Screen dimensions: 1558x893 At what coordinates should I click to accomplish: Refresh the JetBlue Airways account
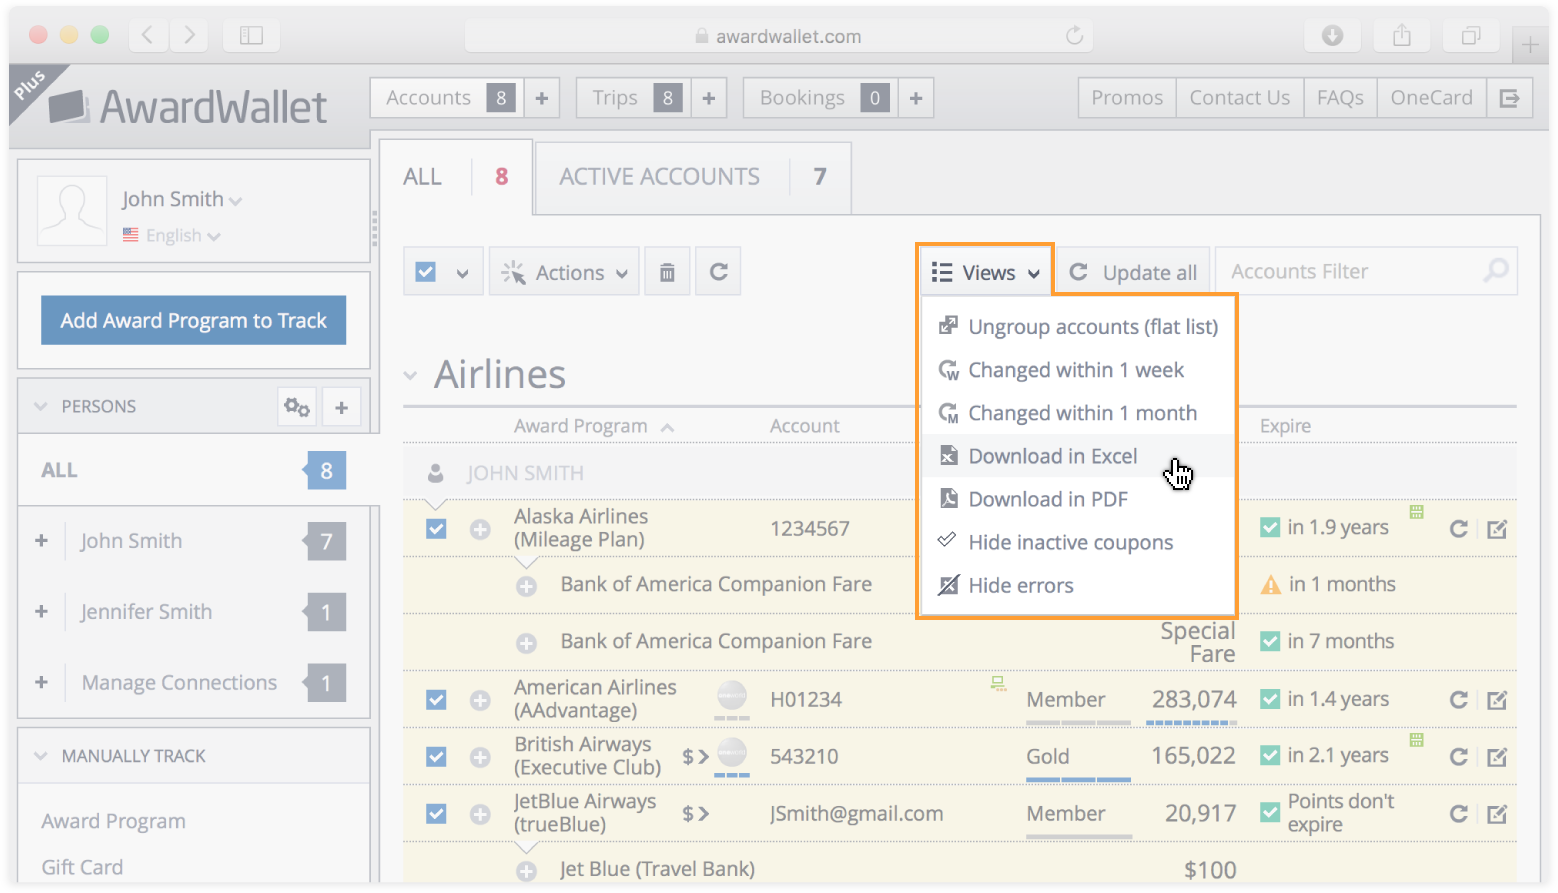(1459, 814)
